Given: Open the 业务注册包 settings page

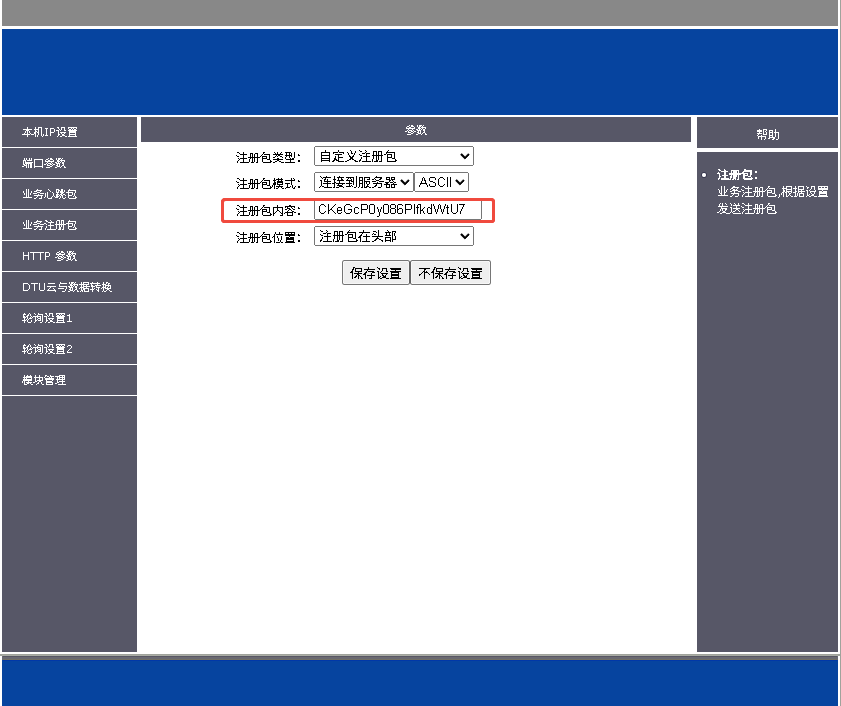Looking at the screenshot, I should coord(50,225).
